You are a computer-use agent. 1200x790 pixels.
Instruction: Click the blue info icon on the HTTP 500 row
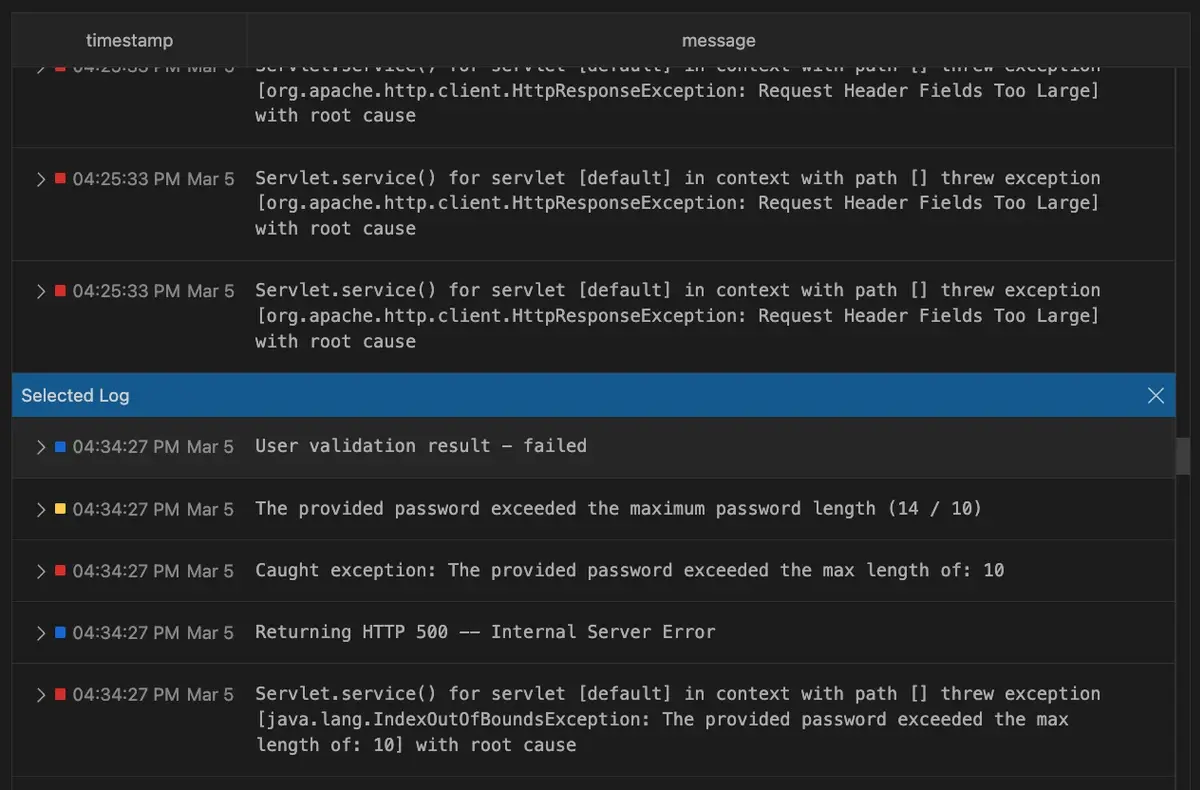click(x=60, y=633)
